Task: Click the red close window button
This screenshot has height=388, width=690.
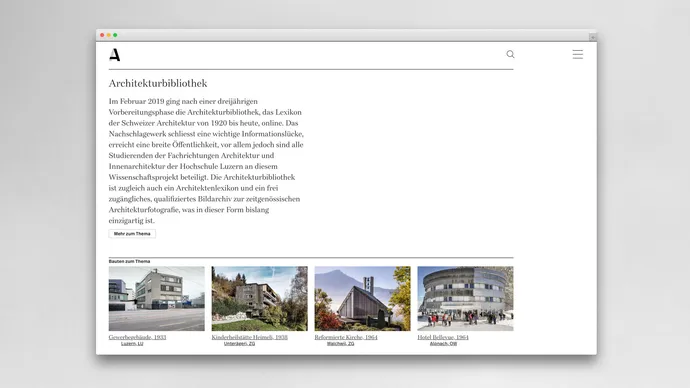Action: click(102, 35)
